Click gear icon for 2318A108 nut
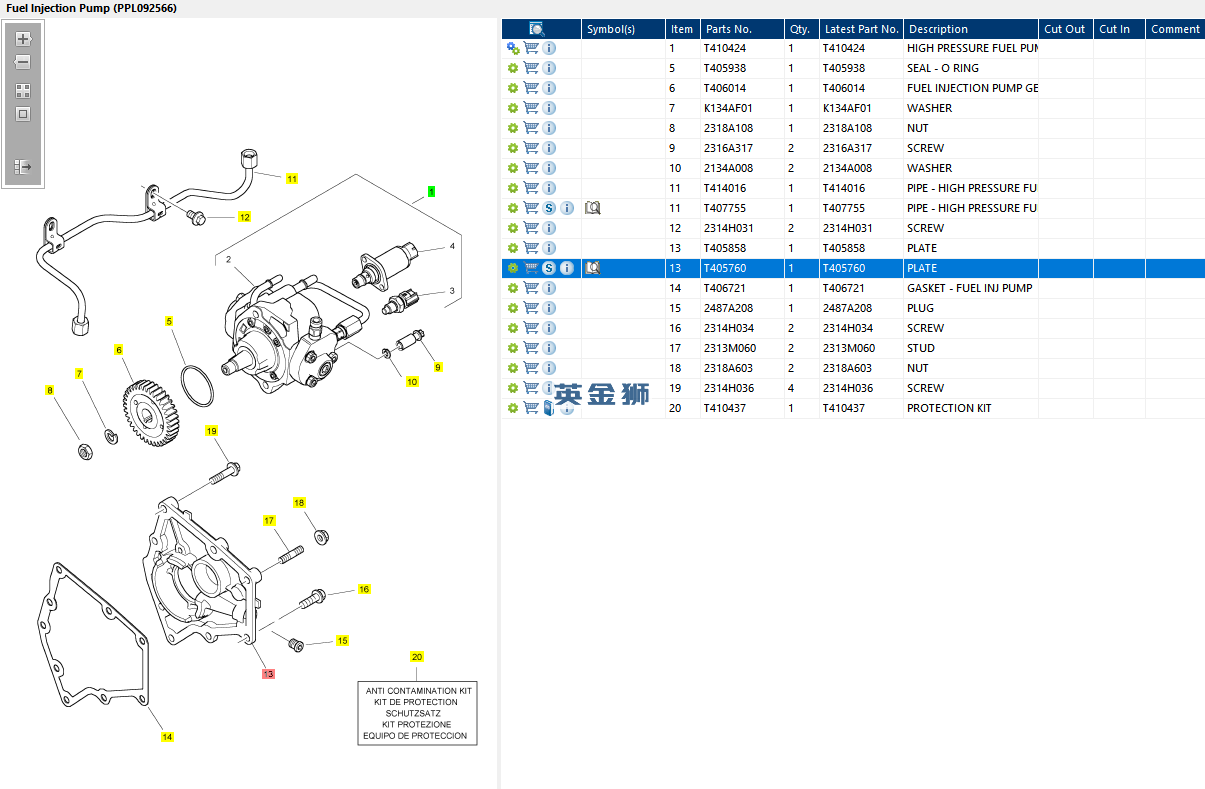The width and height of the screenshot is (1205, 789). pyautogui.click(x=513, y=128)
